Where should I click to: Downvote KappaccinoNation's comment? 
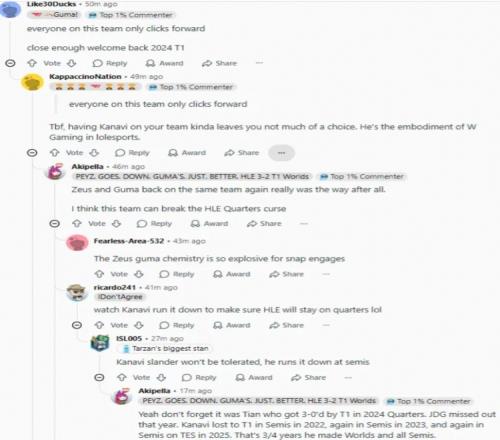tap(95, 153)
